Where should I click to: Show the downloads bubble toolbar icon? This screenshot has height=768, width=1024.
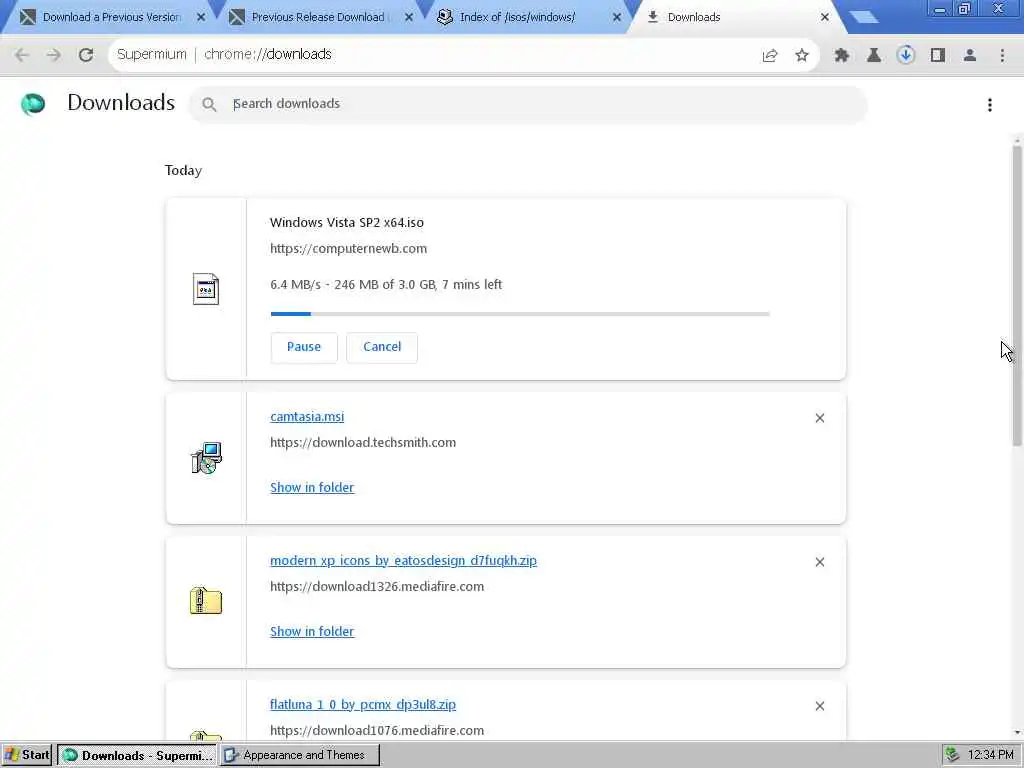pyautogui.click(x=906, y=55)
